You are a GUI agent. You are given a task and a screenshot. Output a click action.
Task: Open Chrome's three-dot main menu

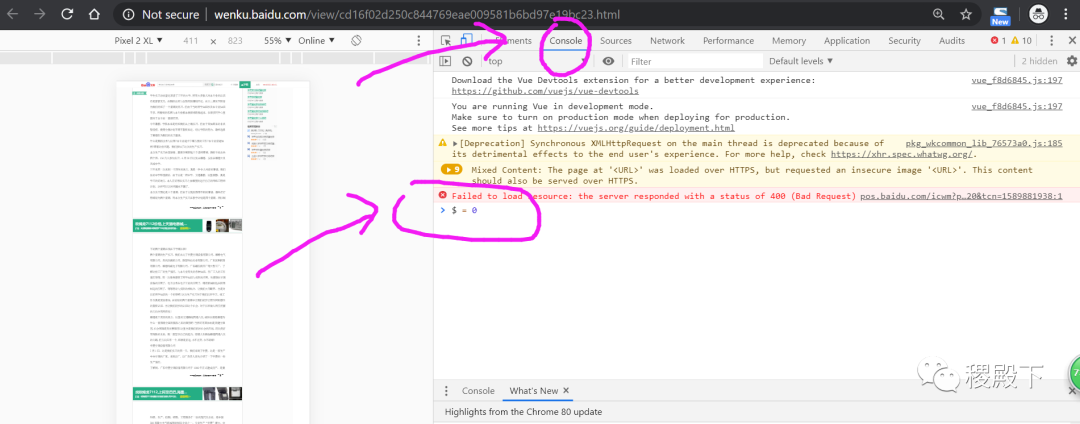pos(1066,14)
